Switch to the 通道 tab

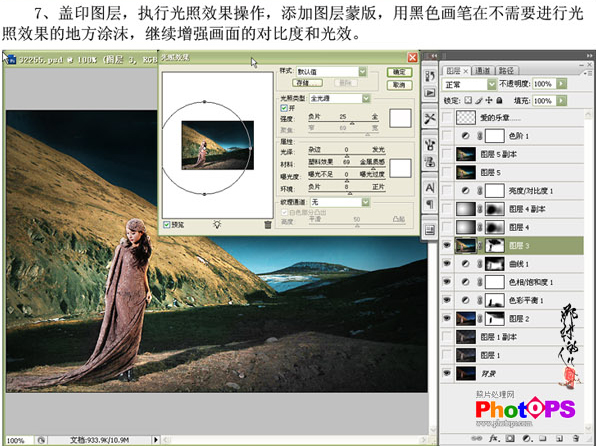483,71
